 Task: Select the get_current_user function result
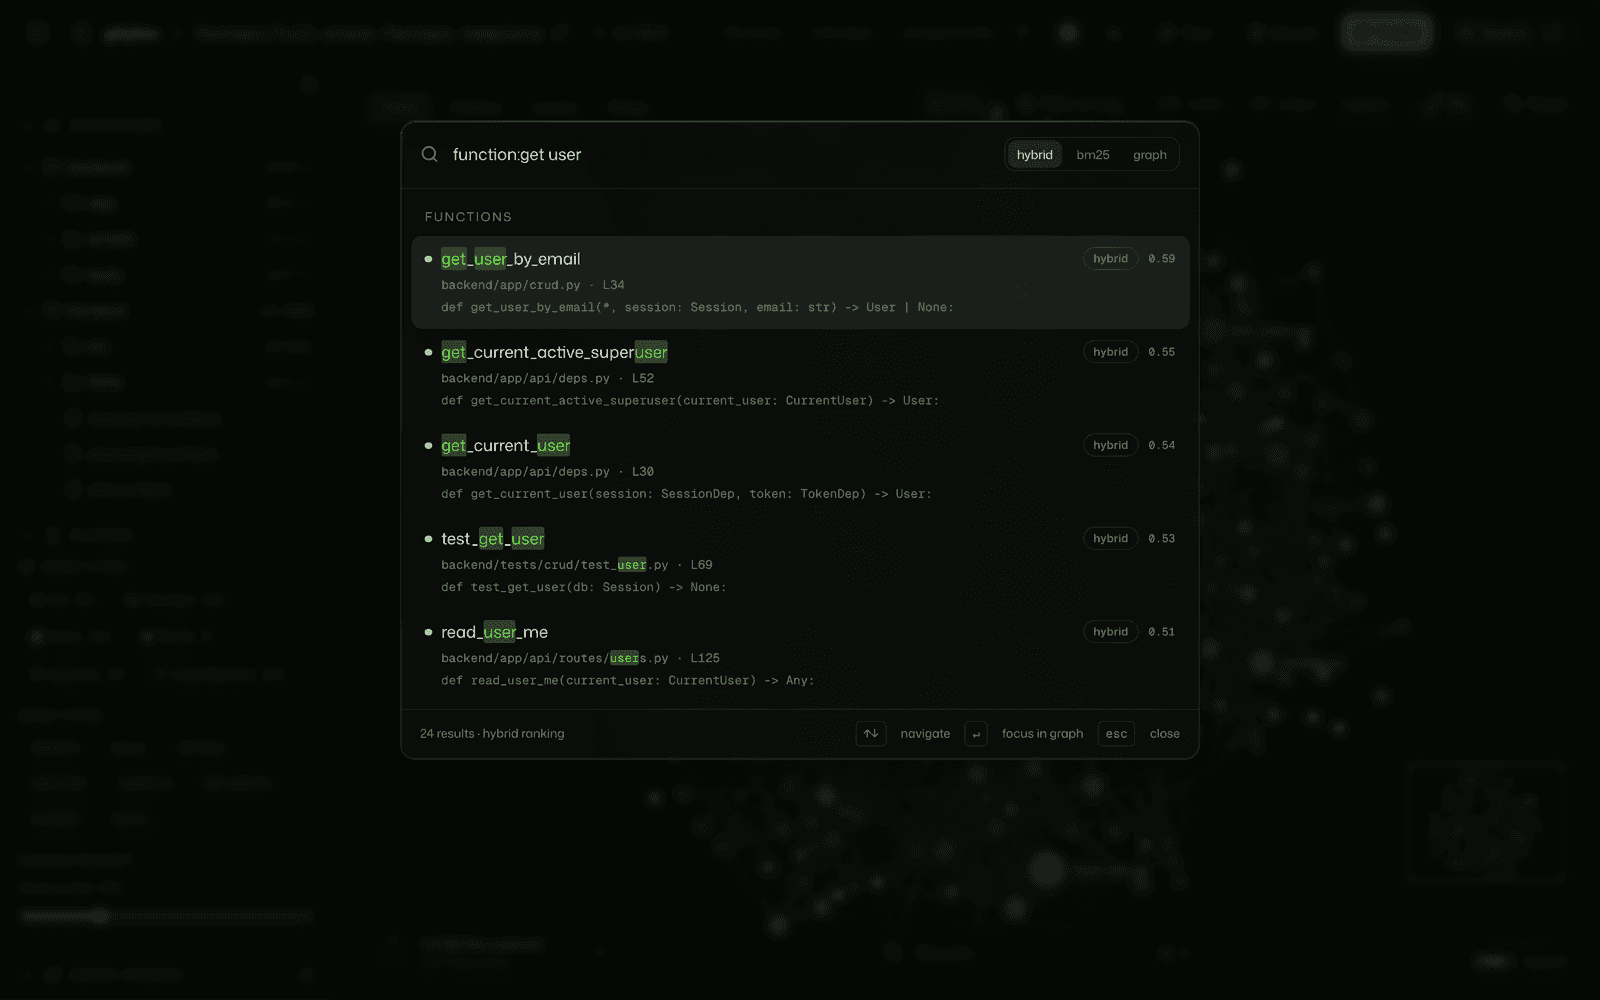(x=800, y=468)
